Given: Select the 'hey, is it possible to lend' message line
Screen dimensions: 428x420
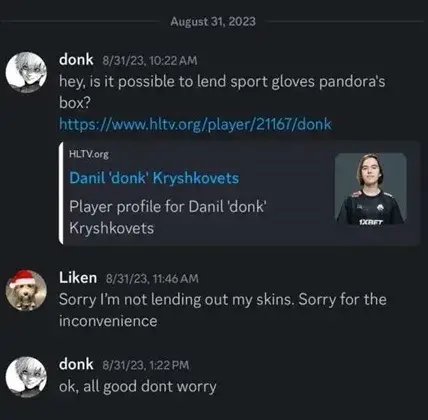Looking at the screenshot, I should (222, 82).
